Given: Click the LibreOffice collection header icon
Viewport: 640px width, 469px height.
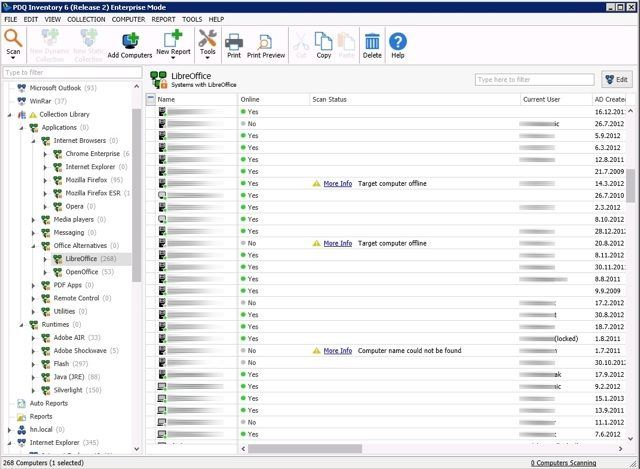Looking at the screenshot, I should pos(159,80).
